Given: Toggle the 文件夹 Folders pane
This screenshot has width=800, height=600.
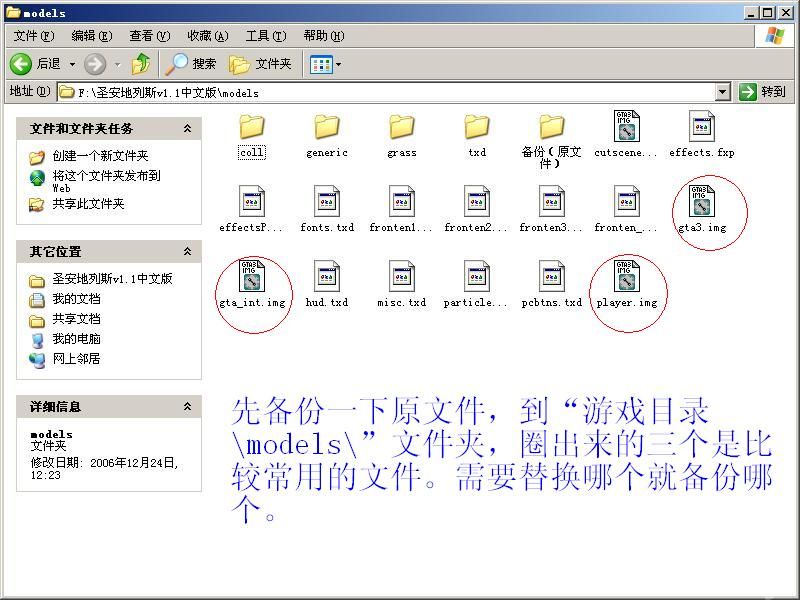Looking at the screenshot, I should [260, 64].
